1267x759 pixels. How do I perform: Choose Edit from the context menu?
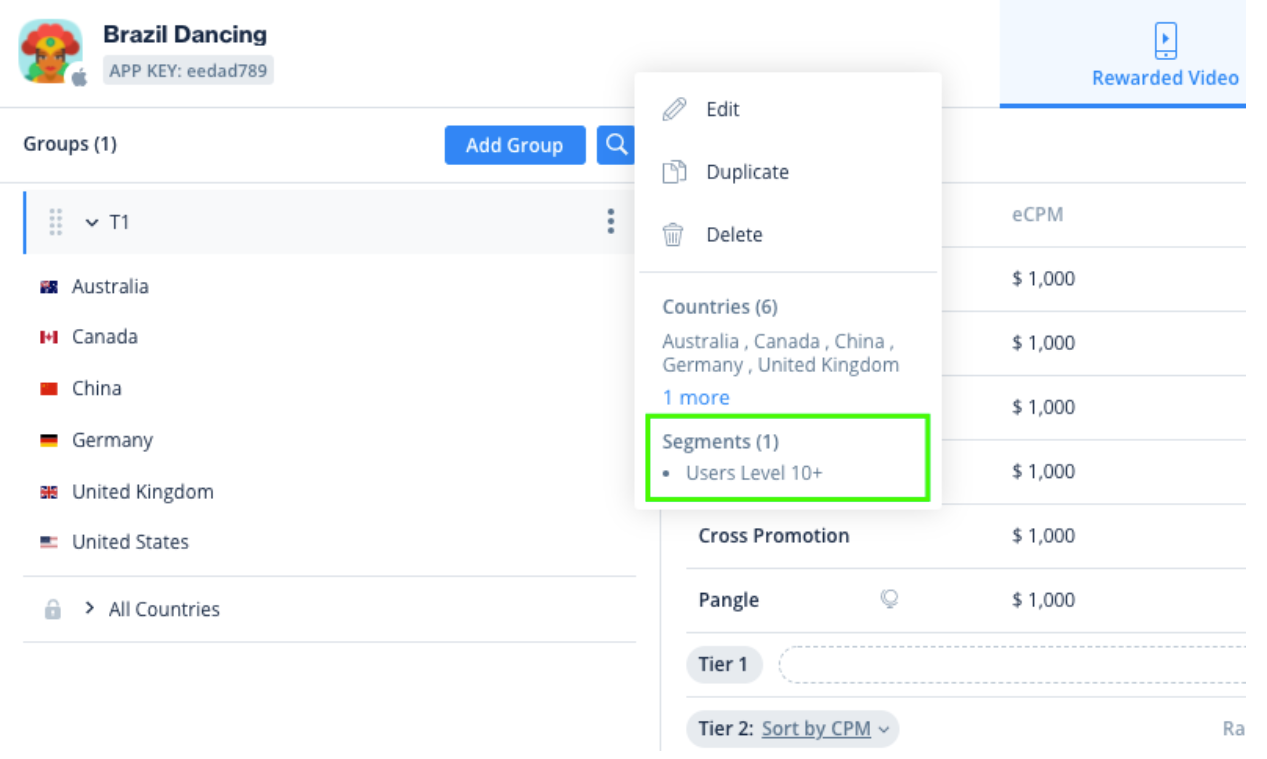point(722,110)
